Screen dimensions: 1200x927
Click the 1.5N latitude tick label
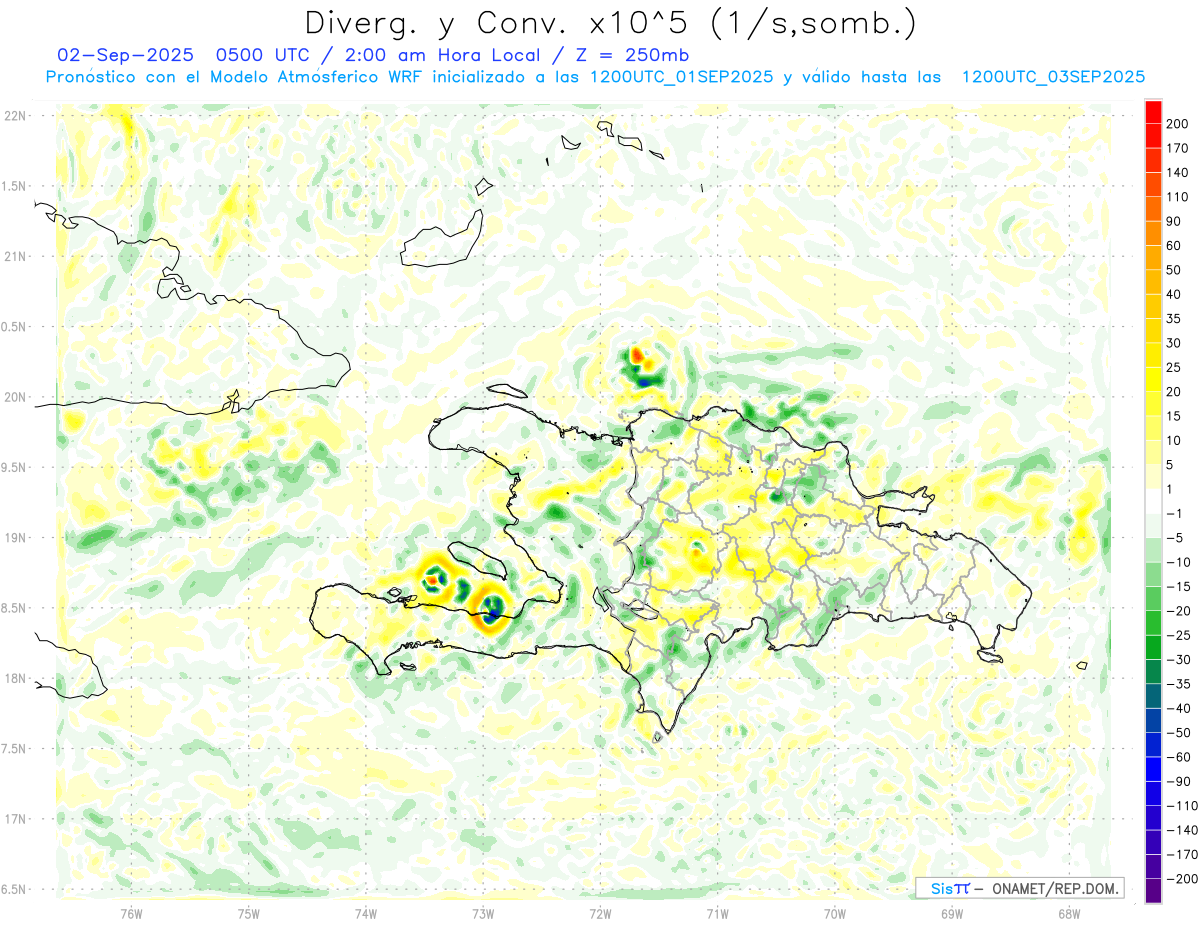point(14,186)
